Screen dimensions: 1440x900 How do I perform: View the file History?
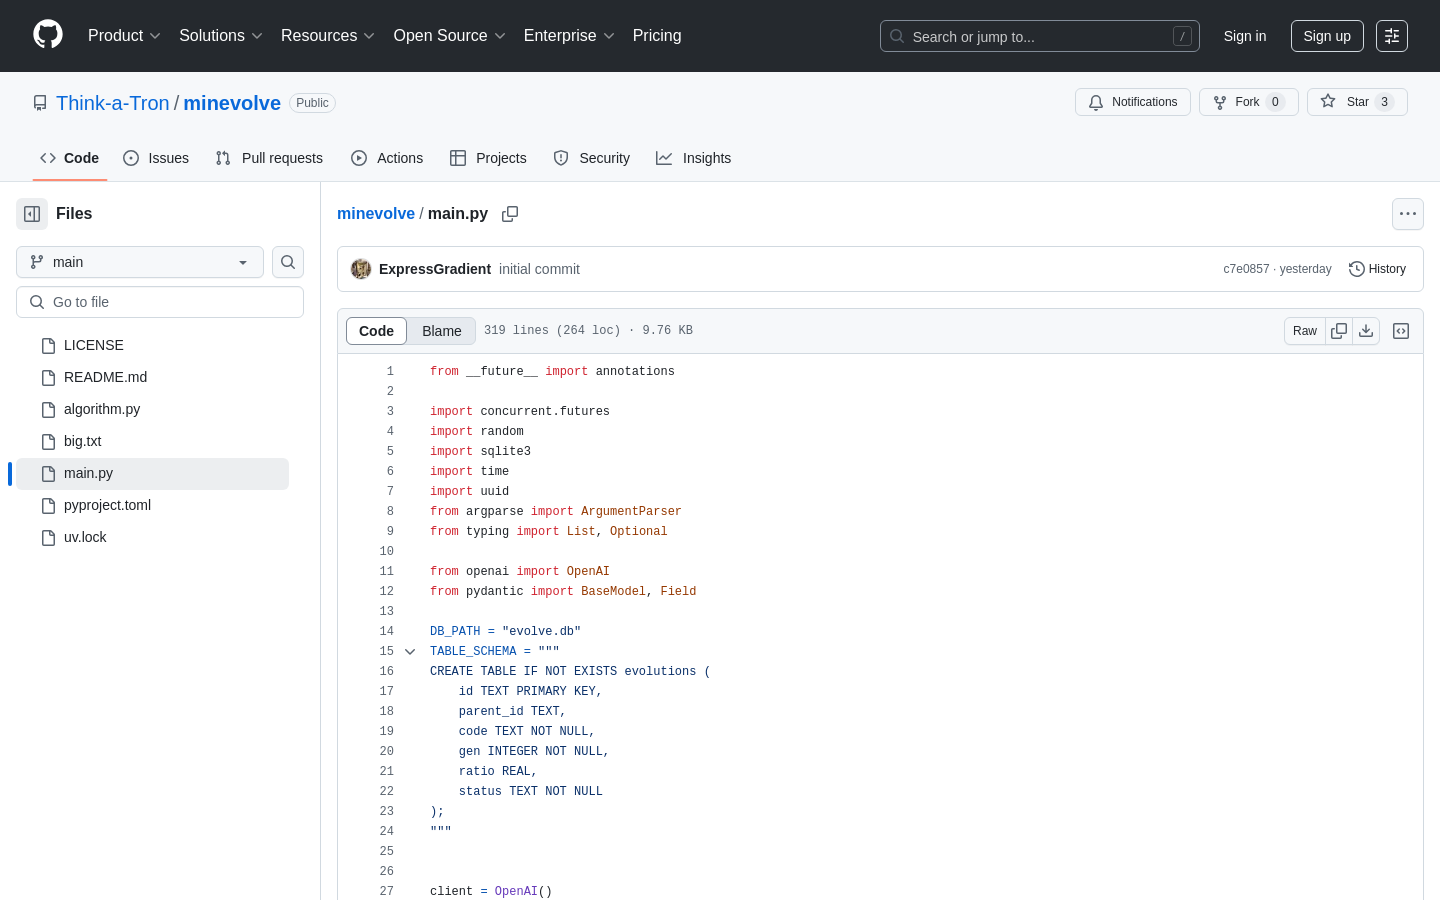[1378, 269]
